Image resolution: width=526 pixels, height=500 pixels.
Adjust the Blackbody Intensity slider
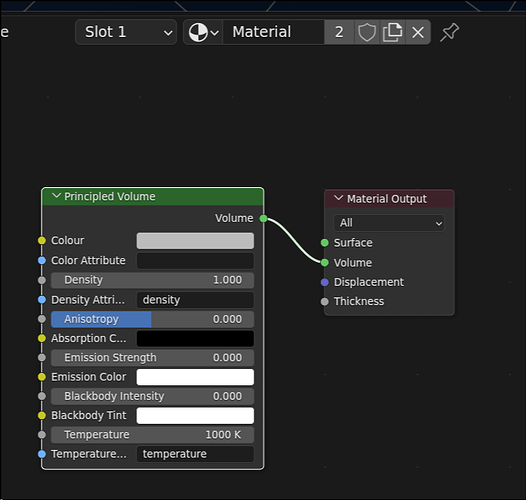point(152,396)
